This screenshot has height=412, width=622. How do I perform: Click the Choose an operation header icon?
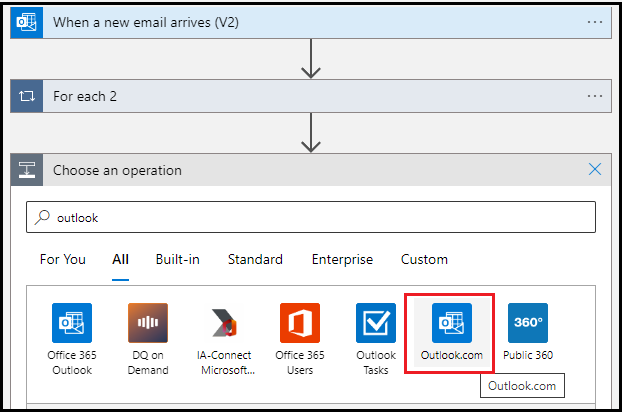(27, 170)
